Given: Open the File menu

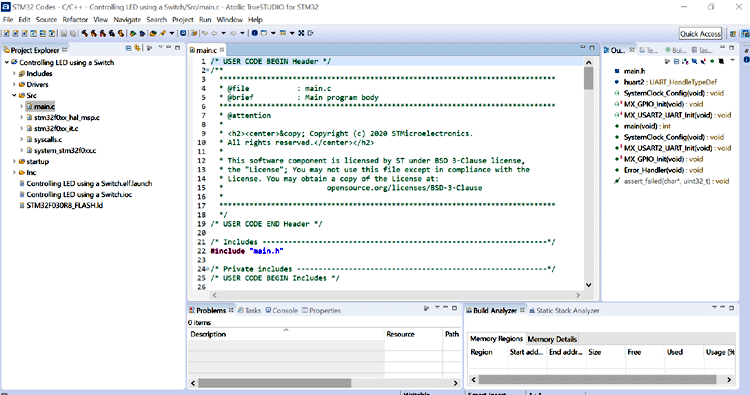Looking at the screenshot, I should (8, 20).
